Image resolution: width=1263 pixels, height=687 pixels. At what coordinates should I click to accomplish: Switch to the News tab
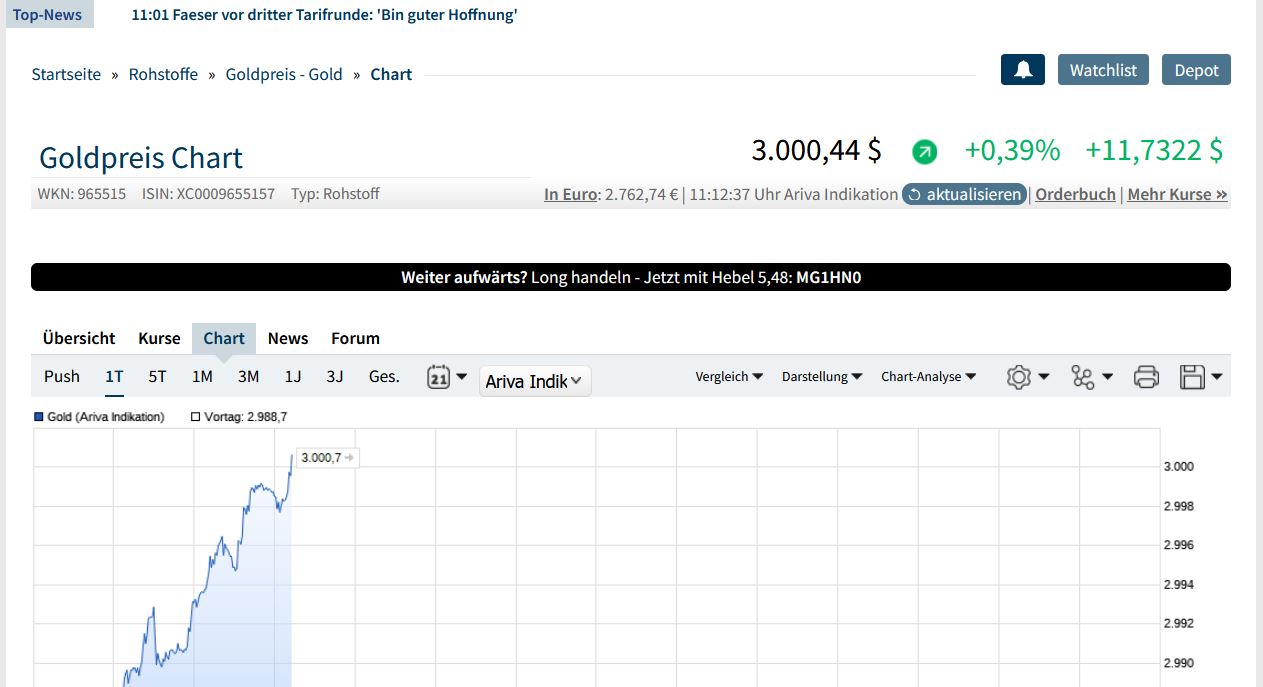click(288, 338)
